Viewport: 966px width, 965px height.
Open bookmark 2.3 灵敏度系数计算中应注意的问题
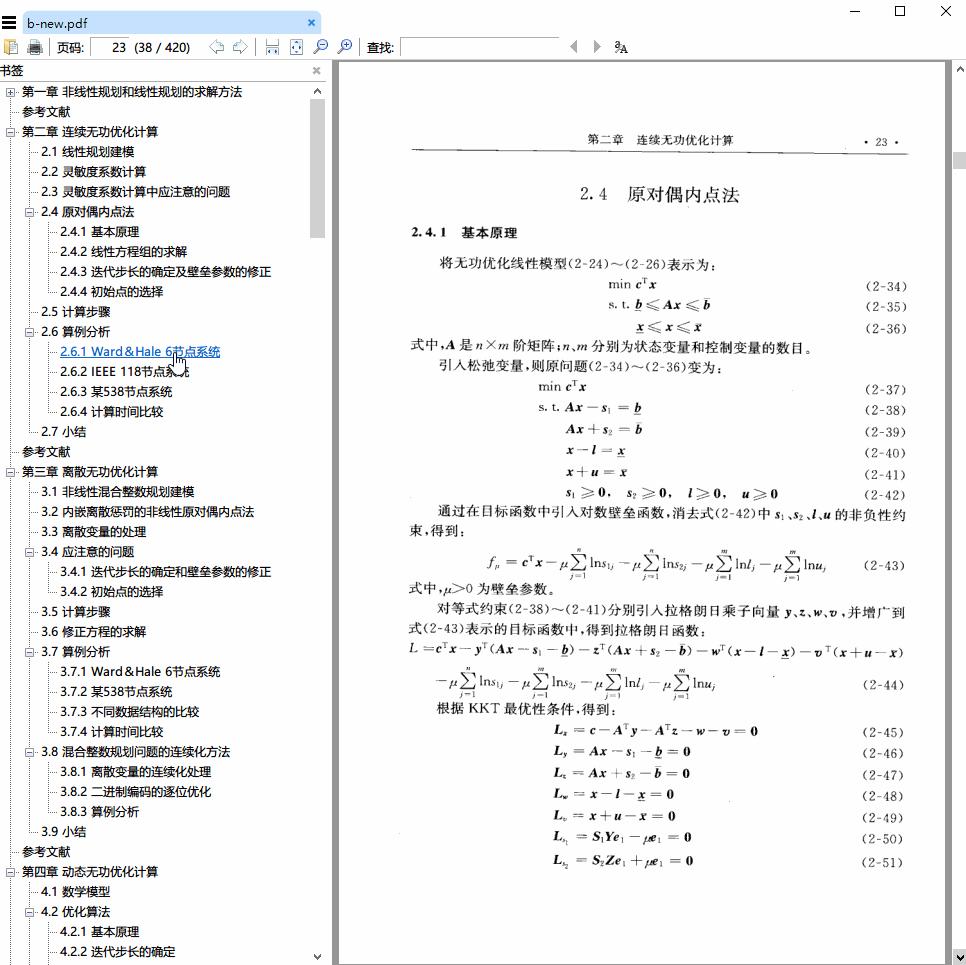[136, 192]
